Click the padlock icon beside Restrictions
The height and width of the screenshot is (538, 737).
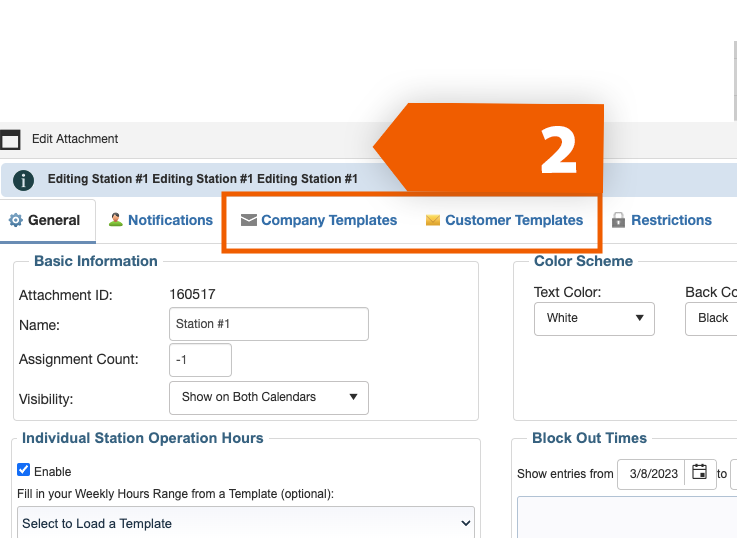coord(619,221)
